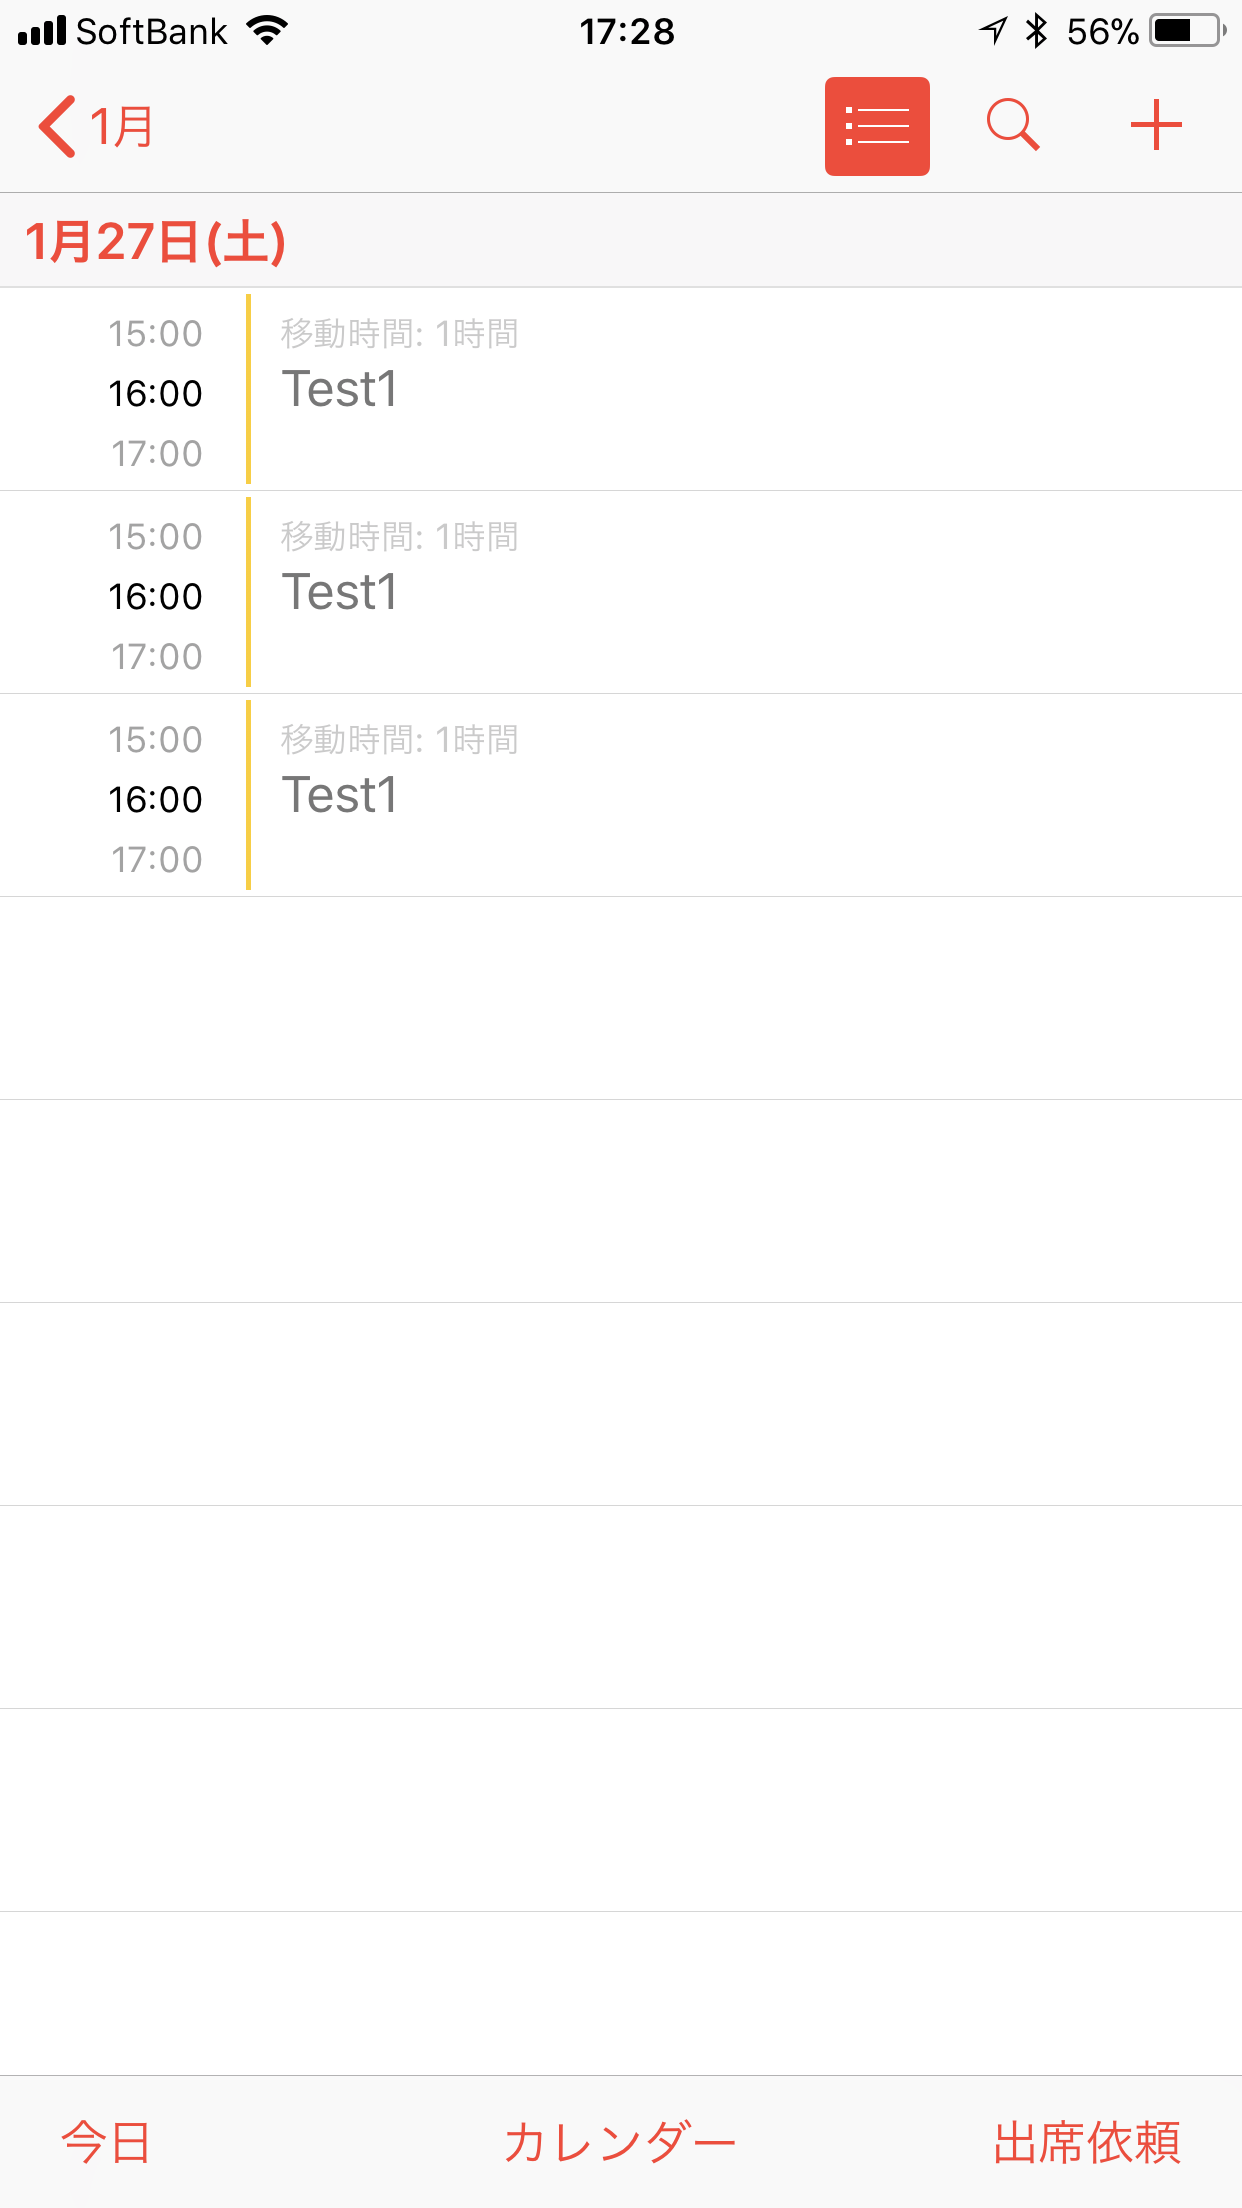Tap the 17:28 status bar clock
Image resolution: width=1242 pixels, height=2208 pixels.
coord(627,32)
